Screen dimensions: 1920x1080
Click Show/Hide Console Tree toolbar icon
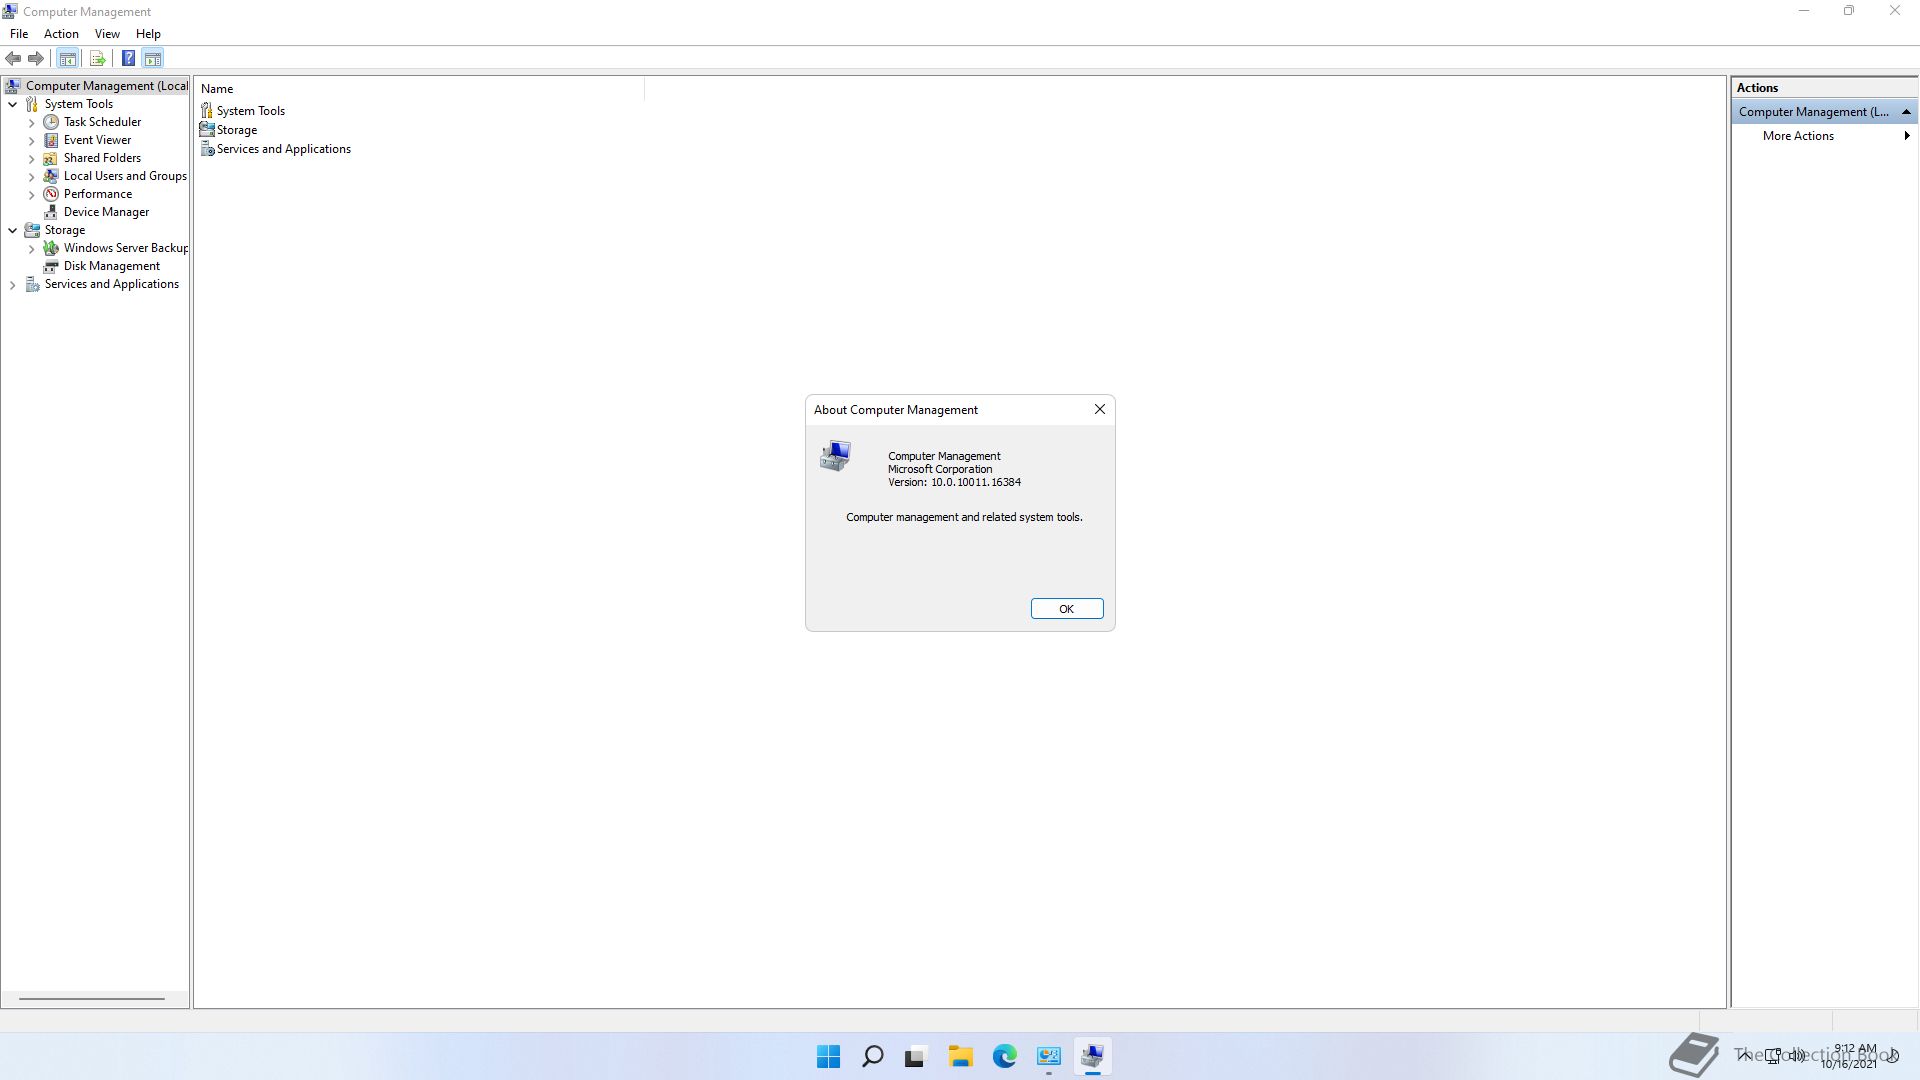click(68, 59)
